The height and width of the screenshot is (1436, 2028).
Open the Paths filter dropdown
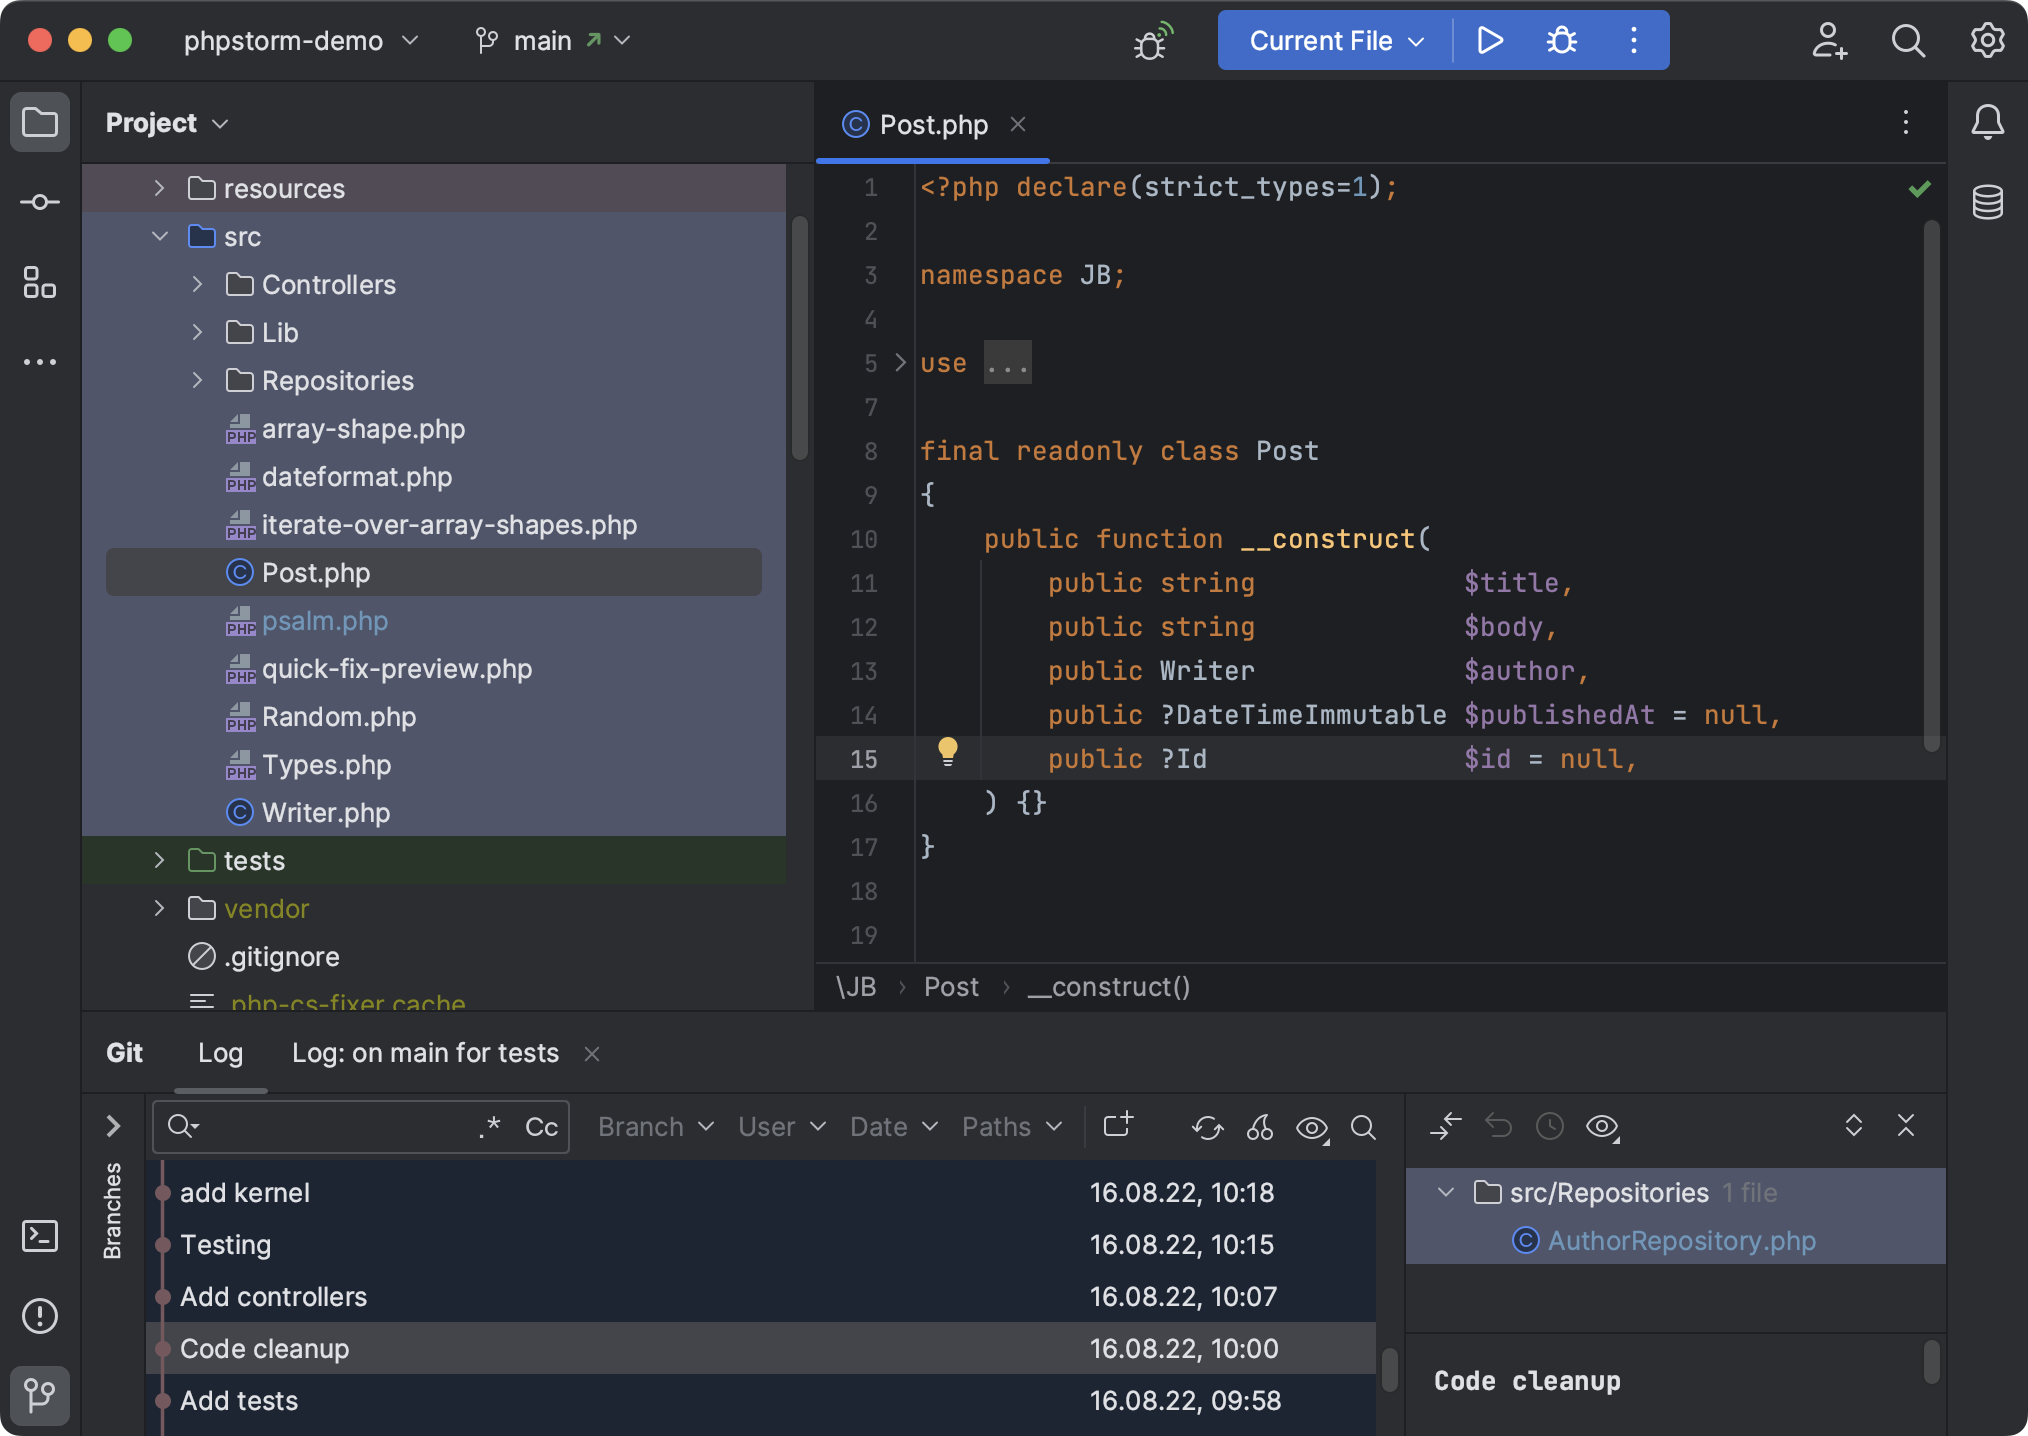pos(1012,1127)
